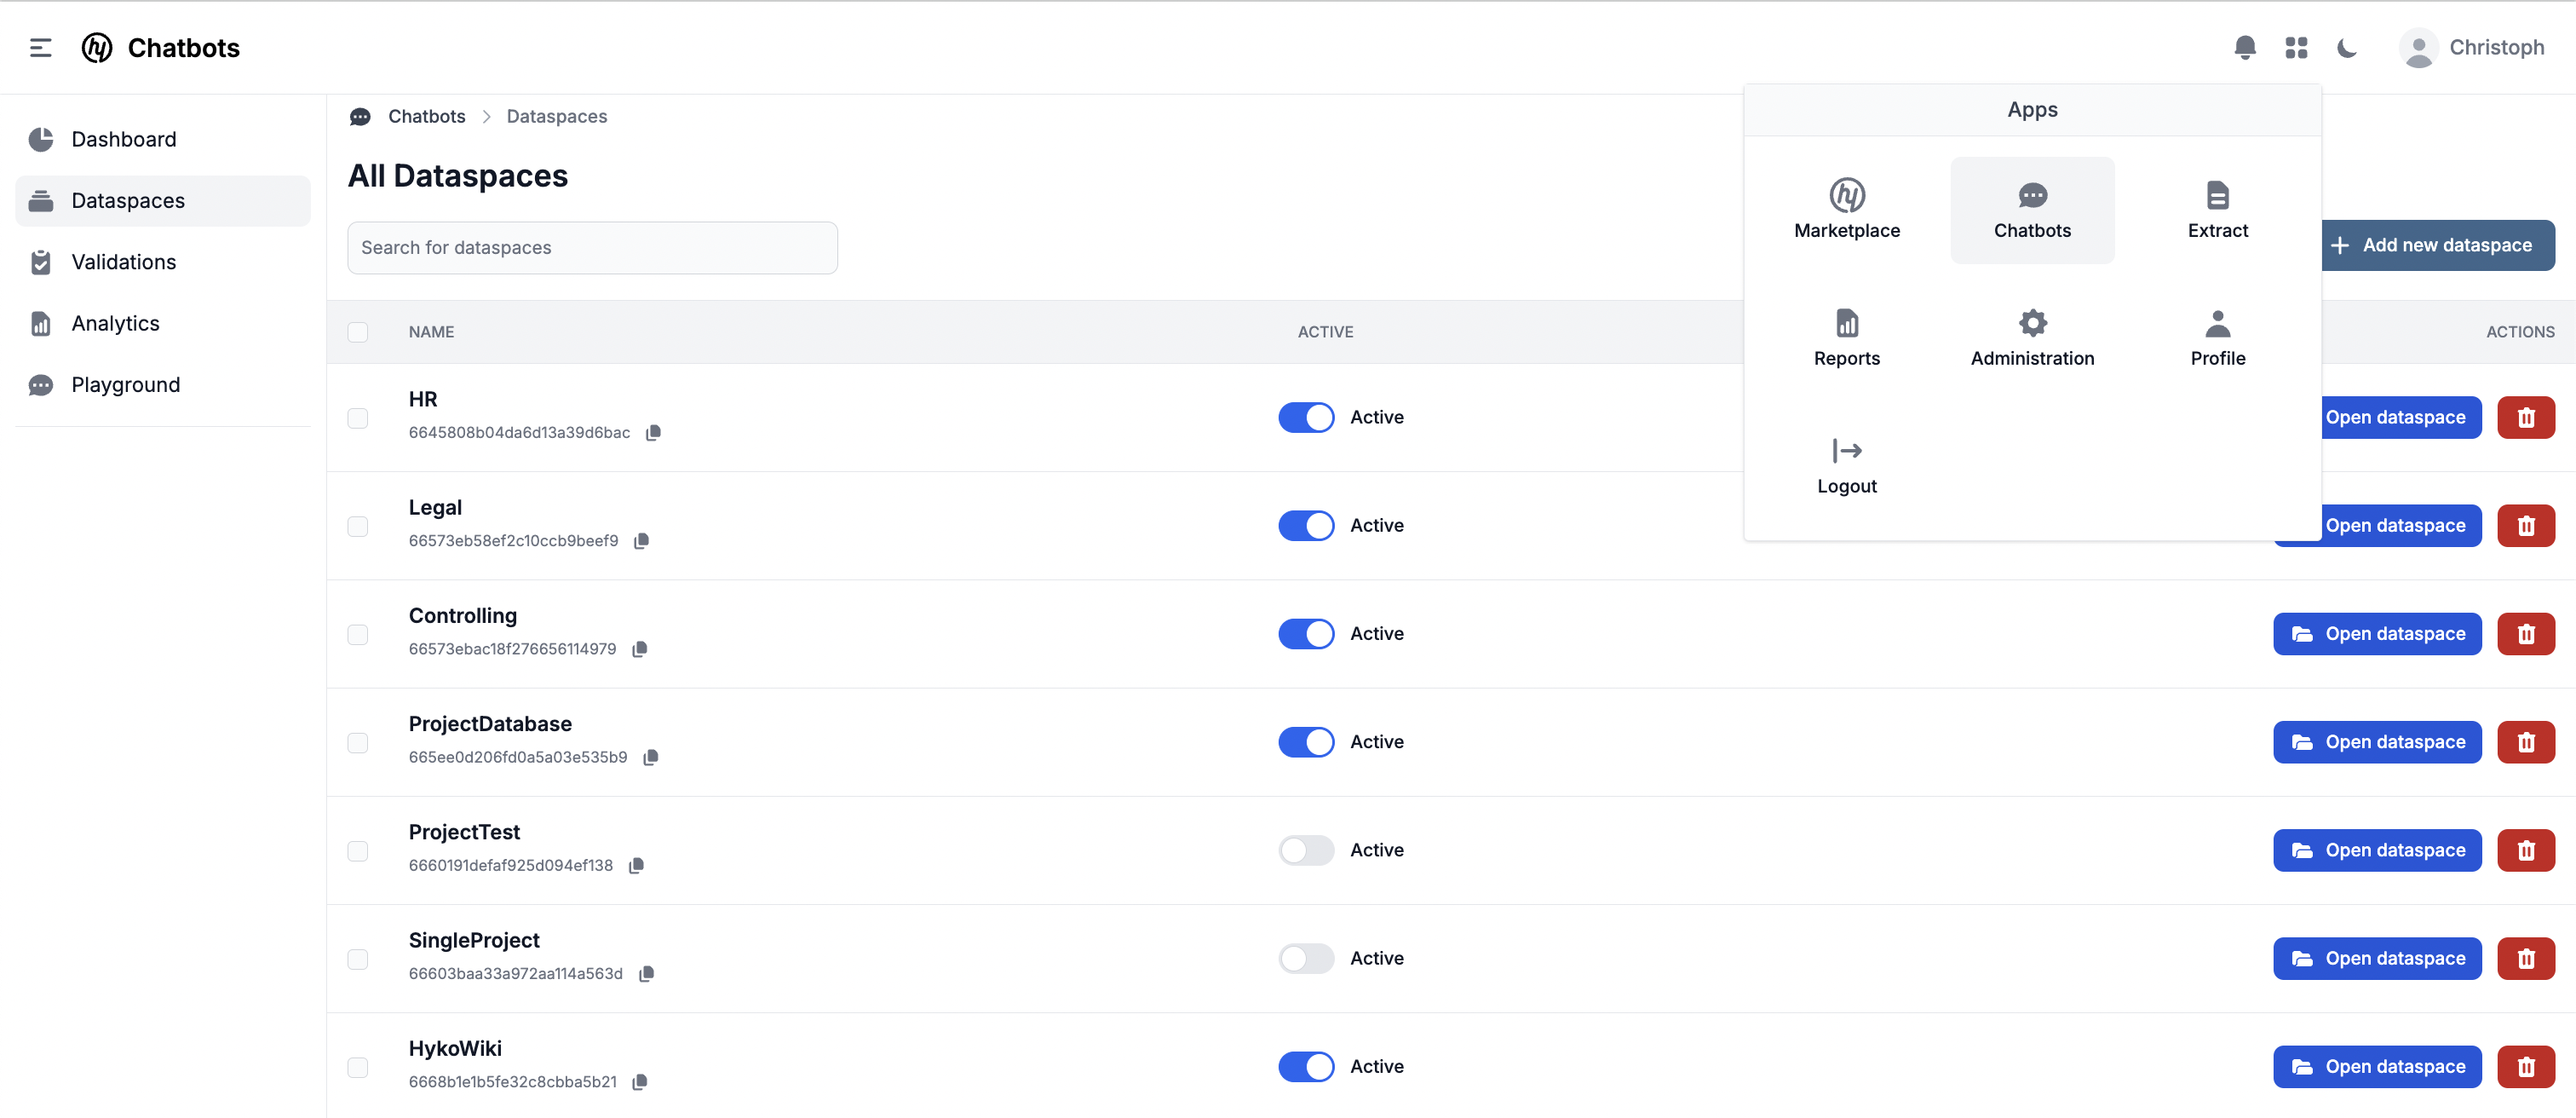Image resolution: width=2576 pixels, height=1118 pixels.
Task: Deactivate the HR dataspace toggle
Action: (x=1306, y=417)
